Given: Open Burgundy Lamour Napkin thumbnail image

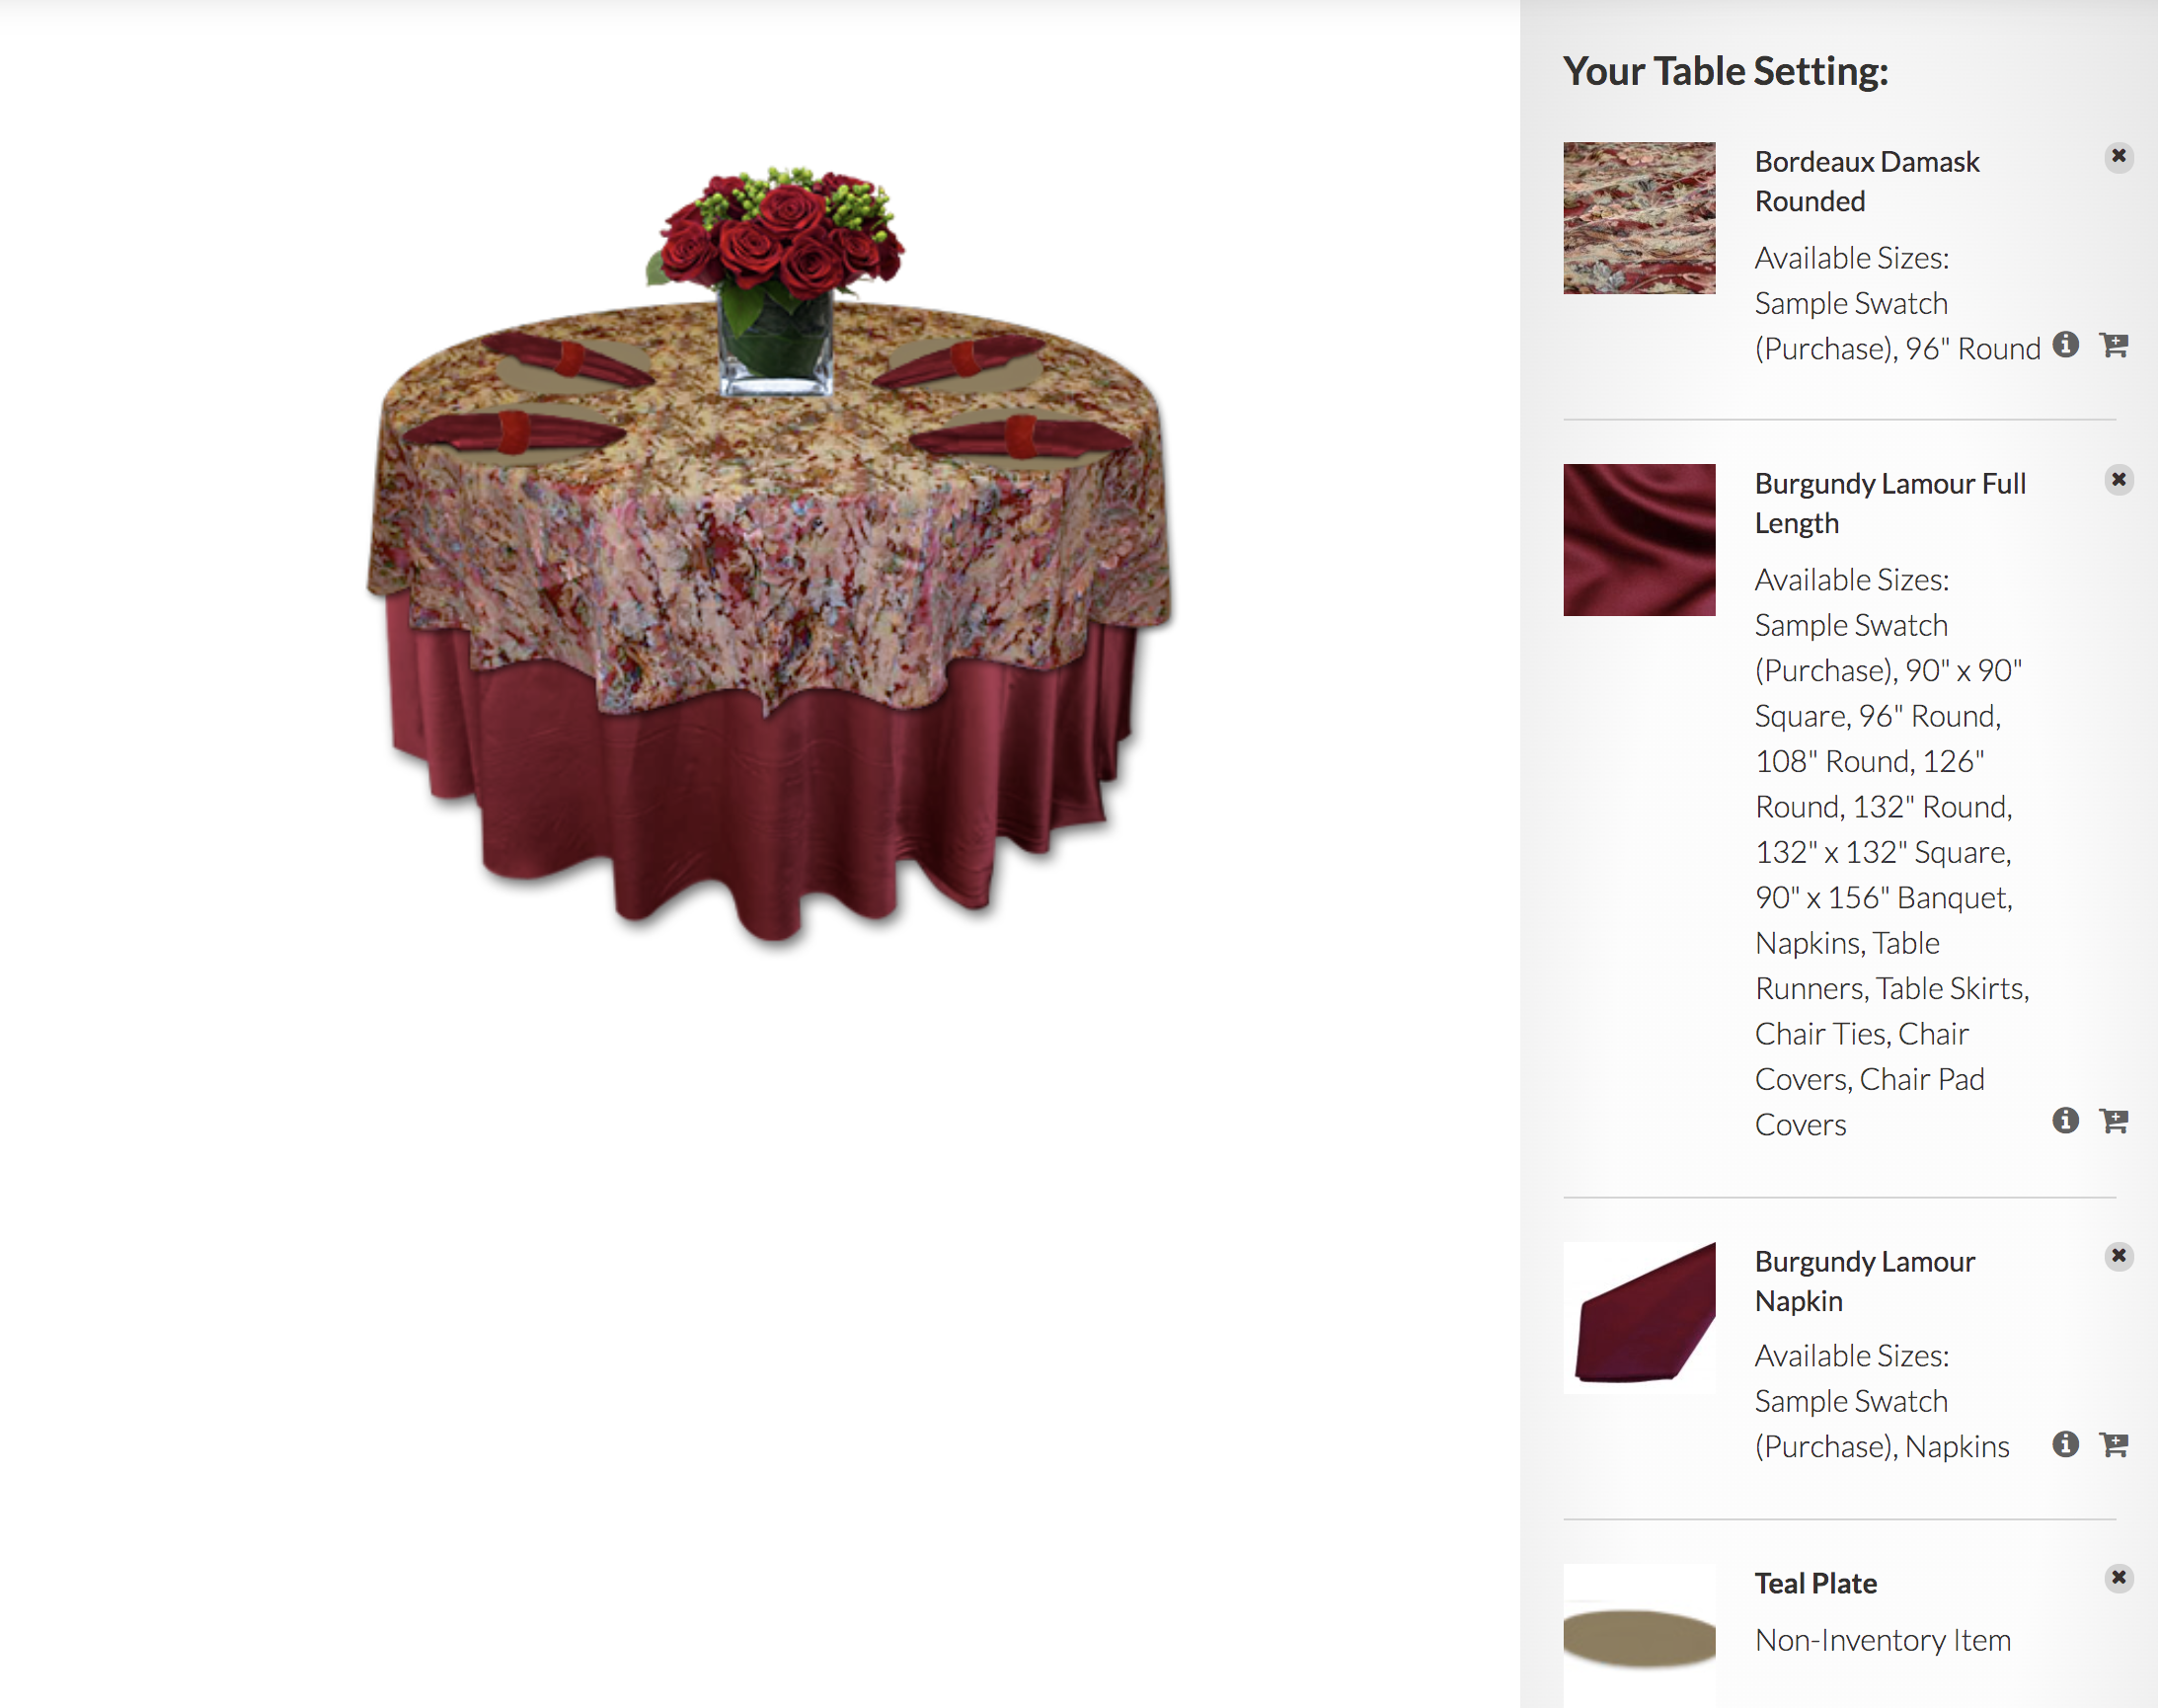Looking at the screenshot, I should point(1639,1318).
